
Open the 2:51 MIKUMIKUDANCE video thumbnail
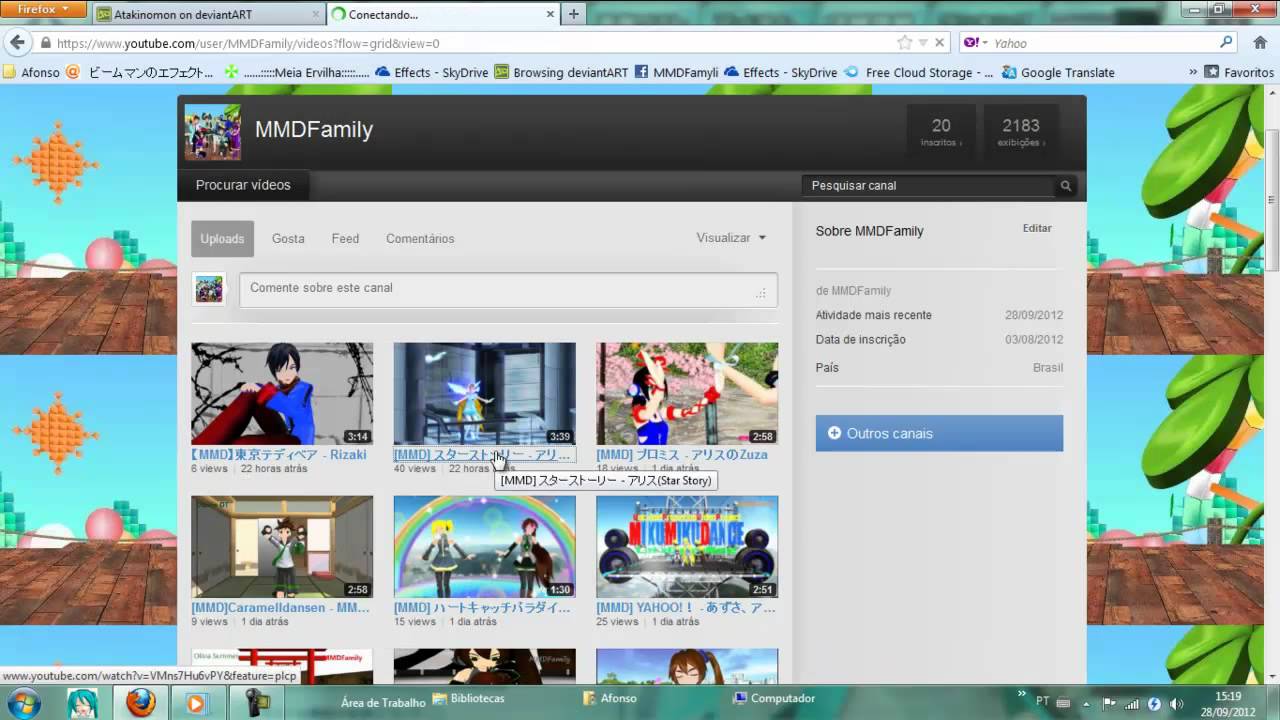click(687, 547)
